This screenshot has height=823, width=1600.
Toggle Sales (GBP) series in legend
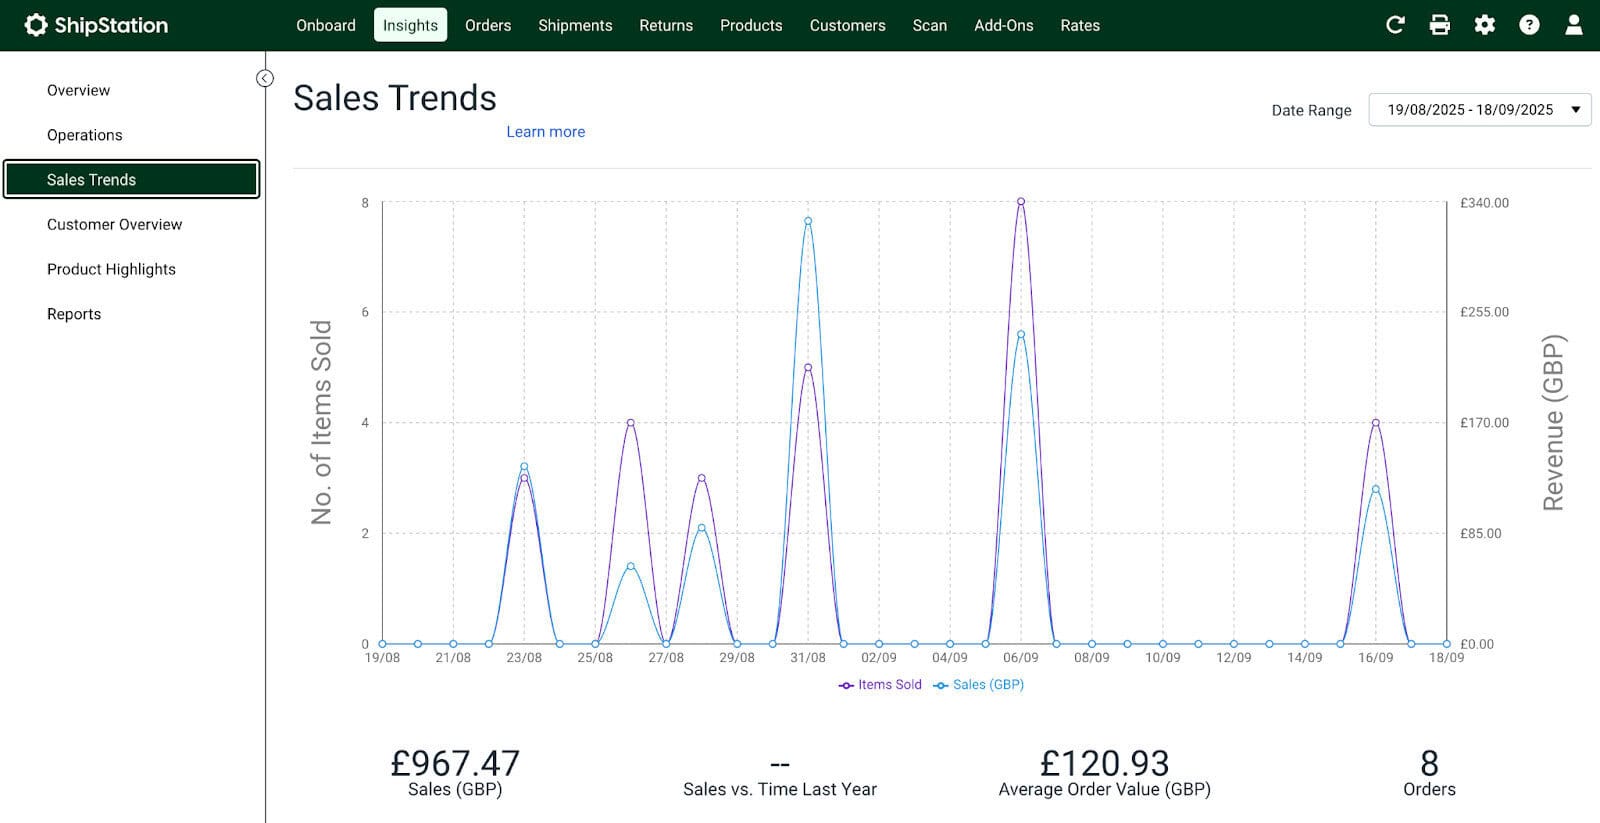pos(979,685)
